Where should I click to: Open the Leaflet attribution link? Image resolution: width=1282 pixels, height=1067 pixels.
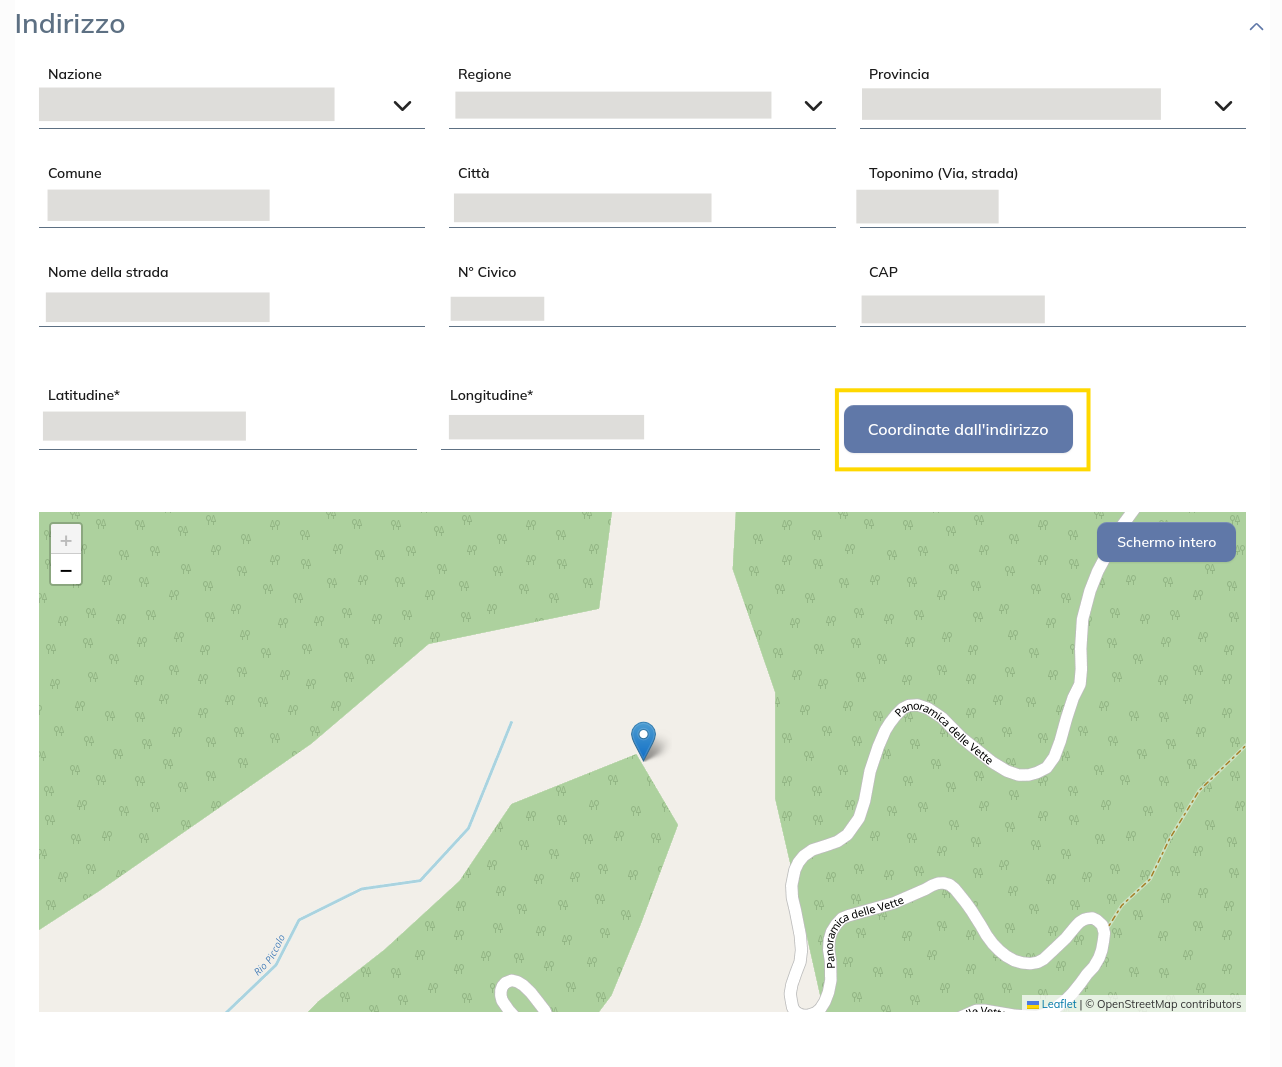1058,1004
